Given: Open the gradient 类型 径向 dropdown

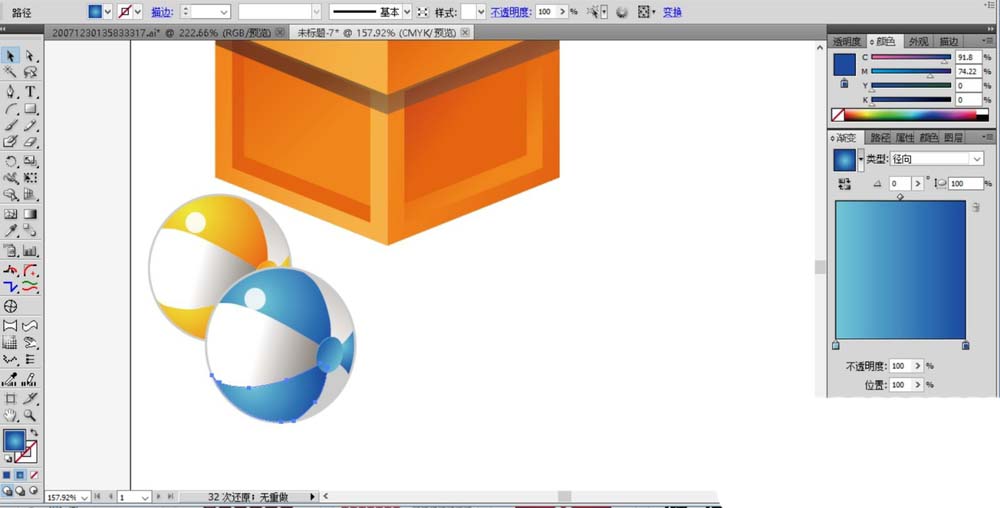Looking at the screenshot, I should (976, 159).
